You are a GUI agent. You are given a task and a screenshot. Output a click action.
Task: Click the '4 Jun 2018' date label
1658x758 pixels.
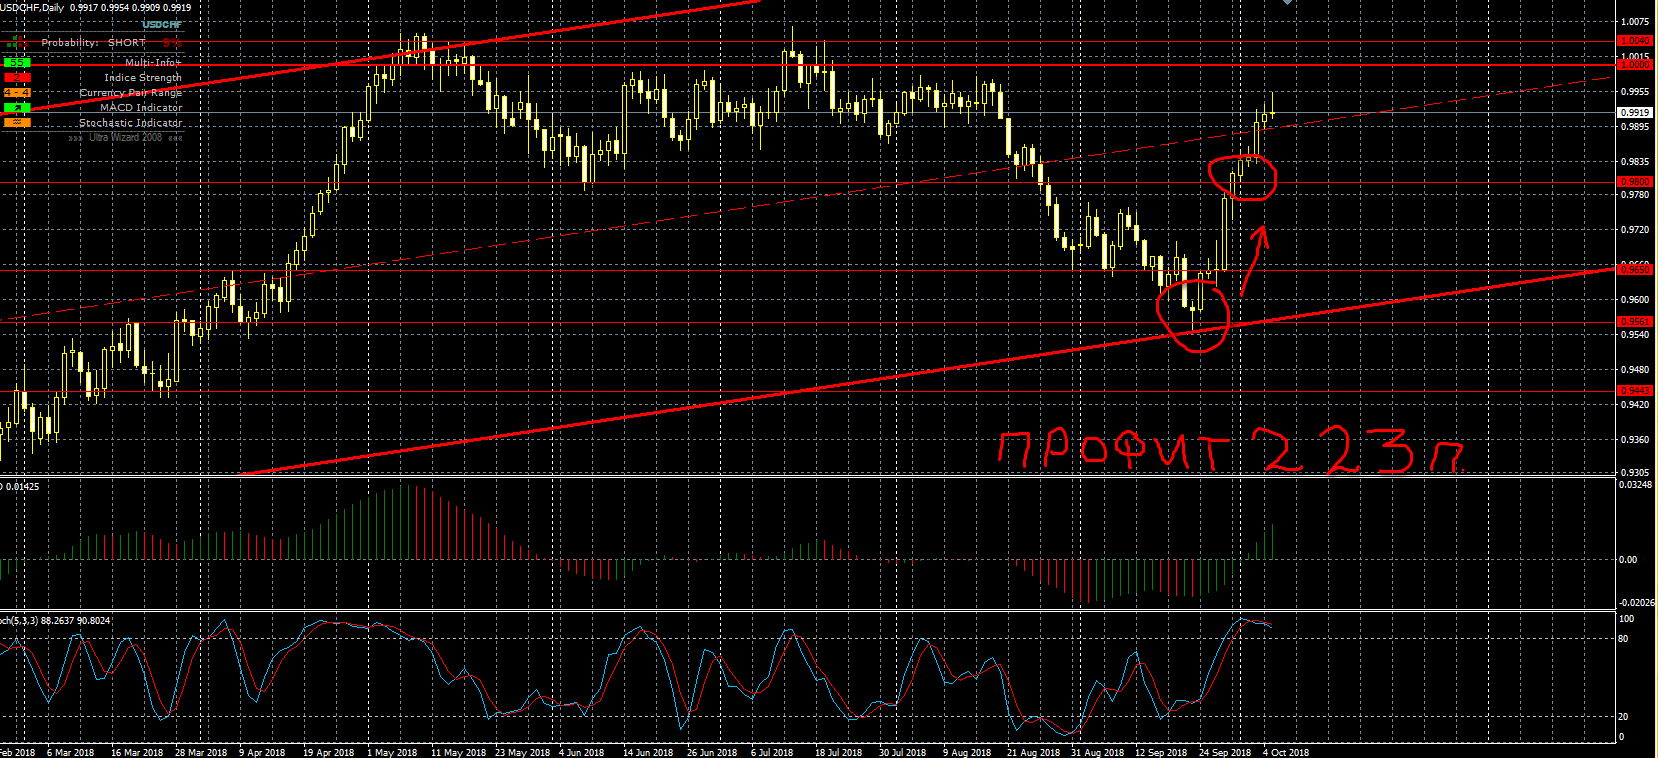coord(581,753)
